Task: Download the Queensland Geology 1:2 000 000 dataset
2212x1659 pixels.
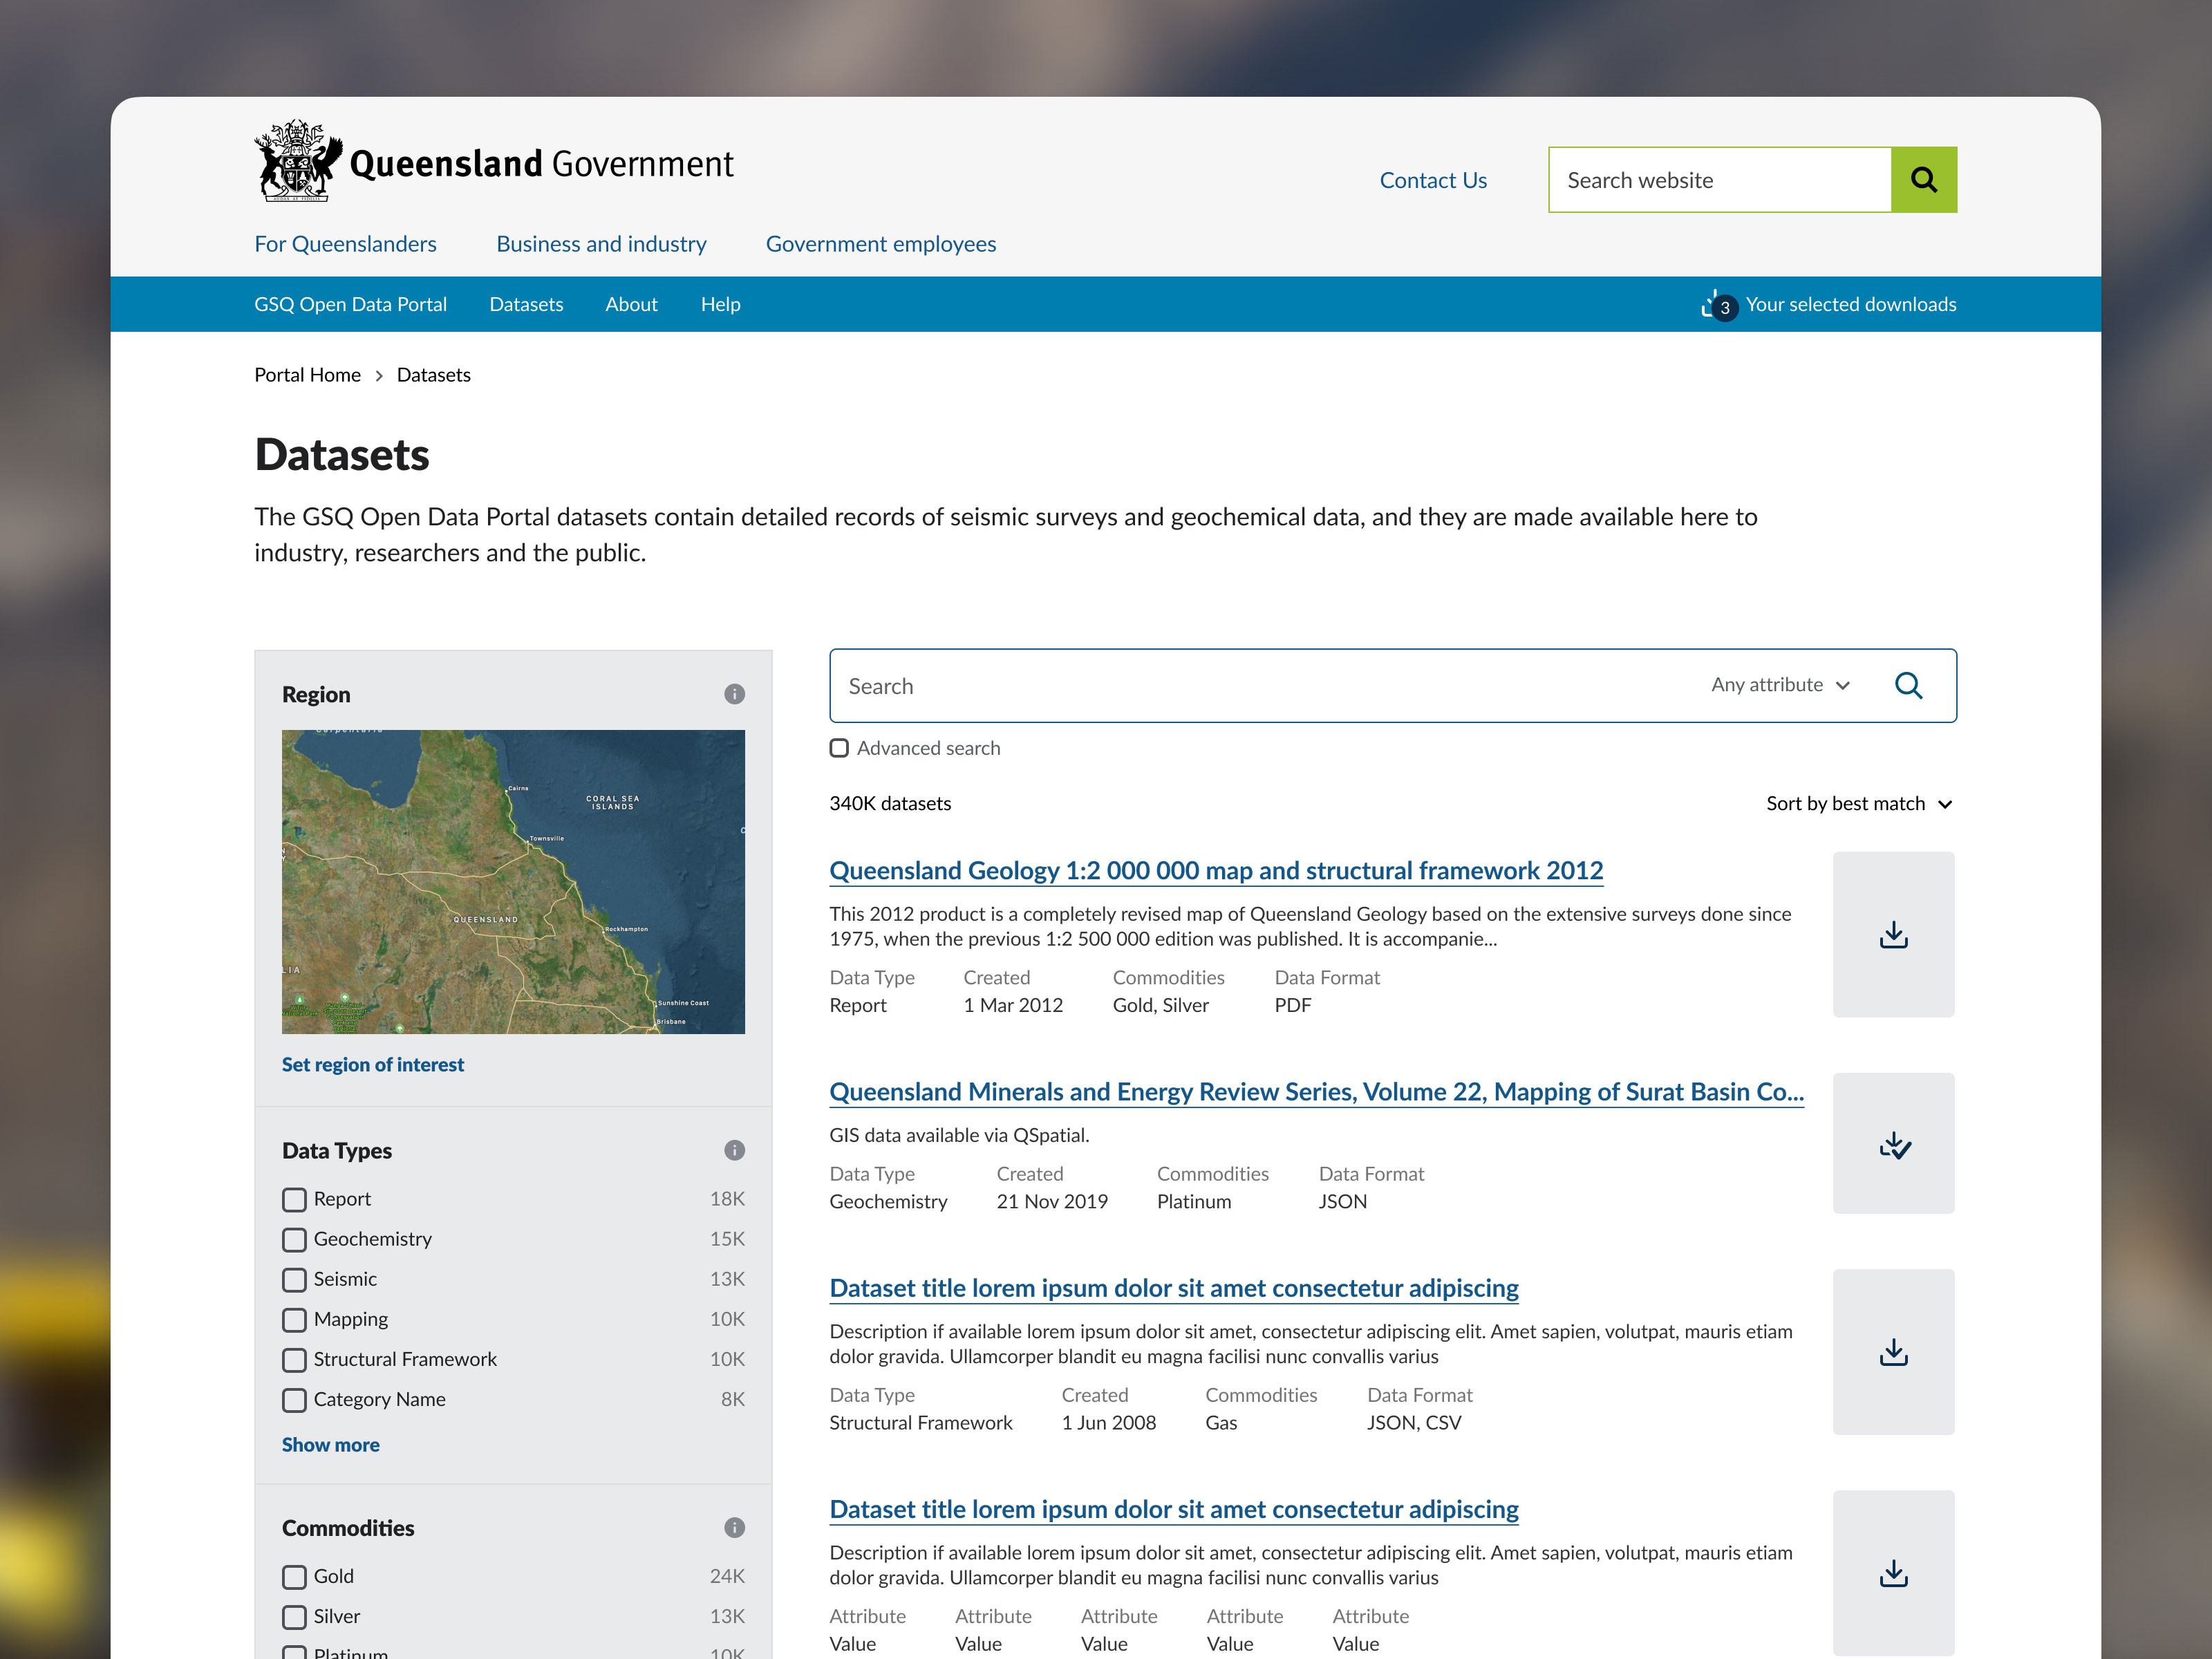Action: click(x=1893, y=935)
